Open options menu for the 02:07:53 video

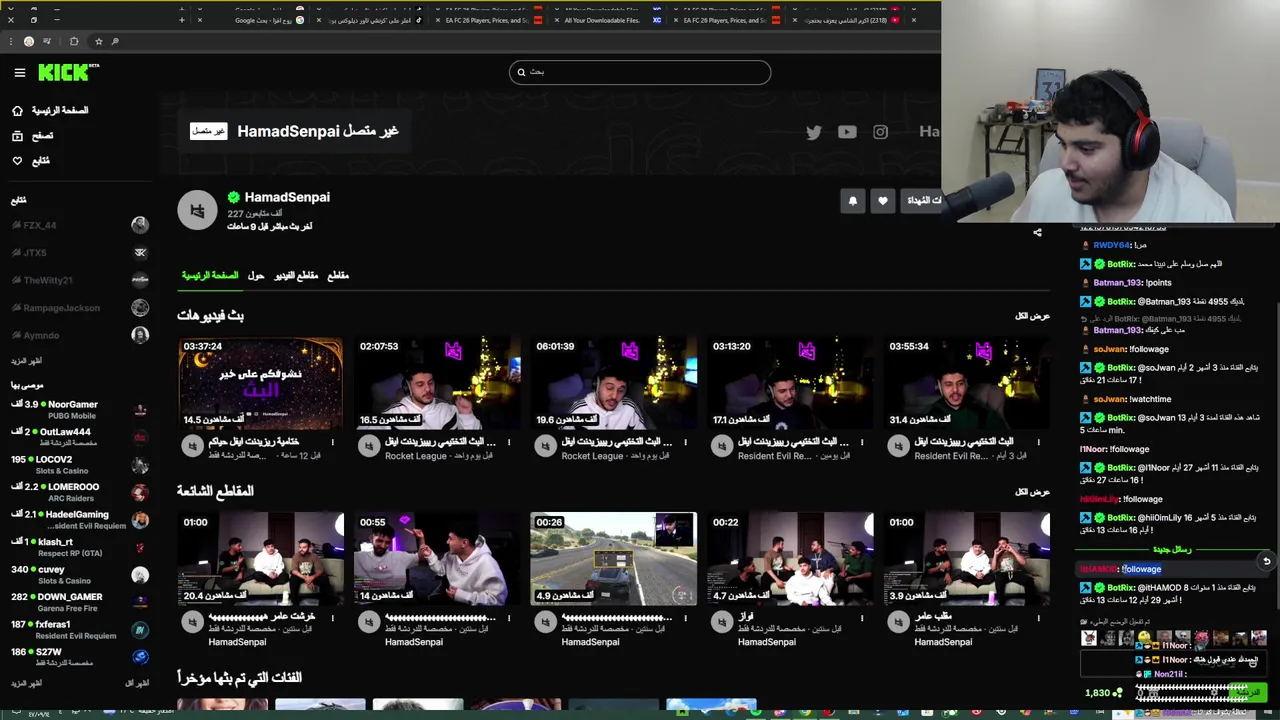[x=508, y=442]
